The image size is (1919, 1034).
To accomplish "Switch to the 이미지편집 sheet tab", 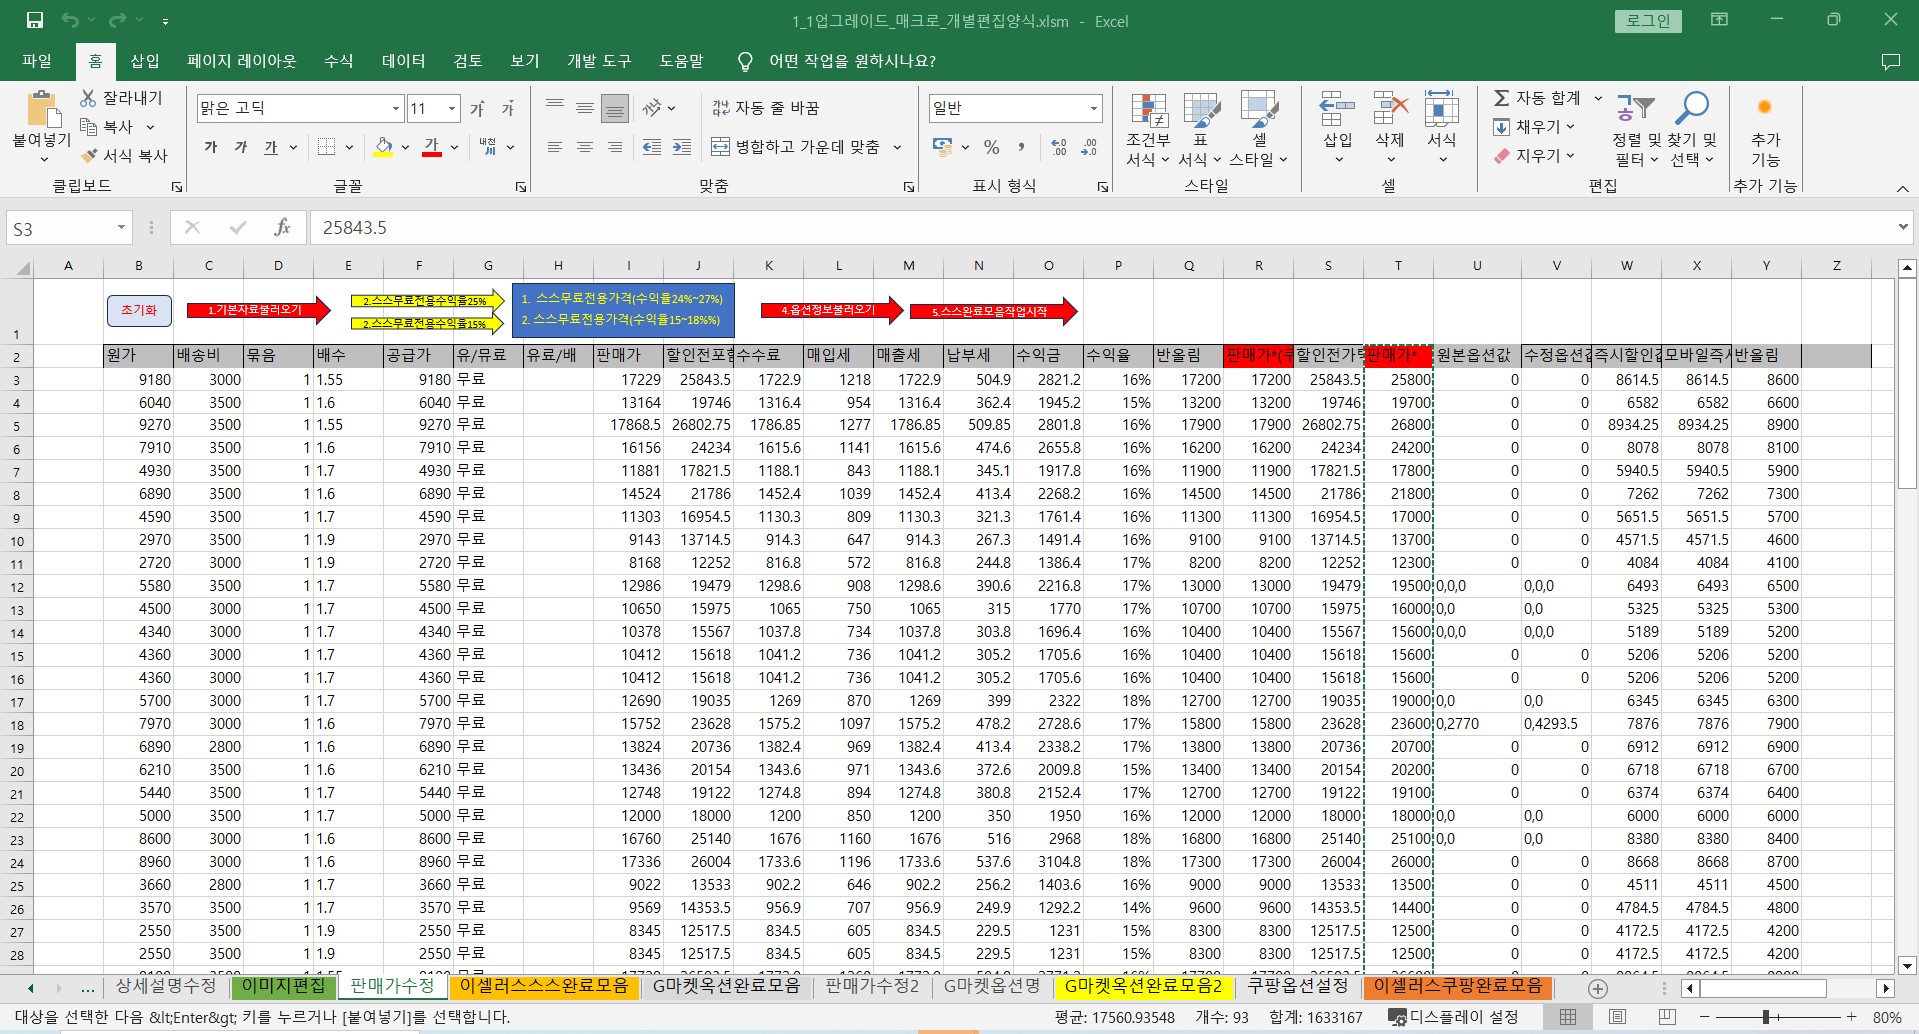I will (x=283, y=986).
